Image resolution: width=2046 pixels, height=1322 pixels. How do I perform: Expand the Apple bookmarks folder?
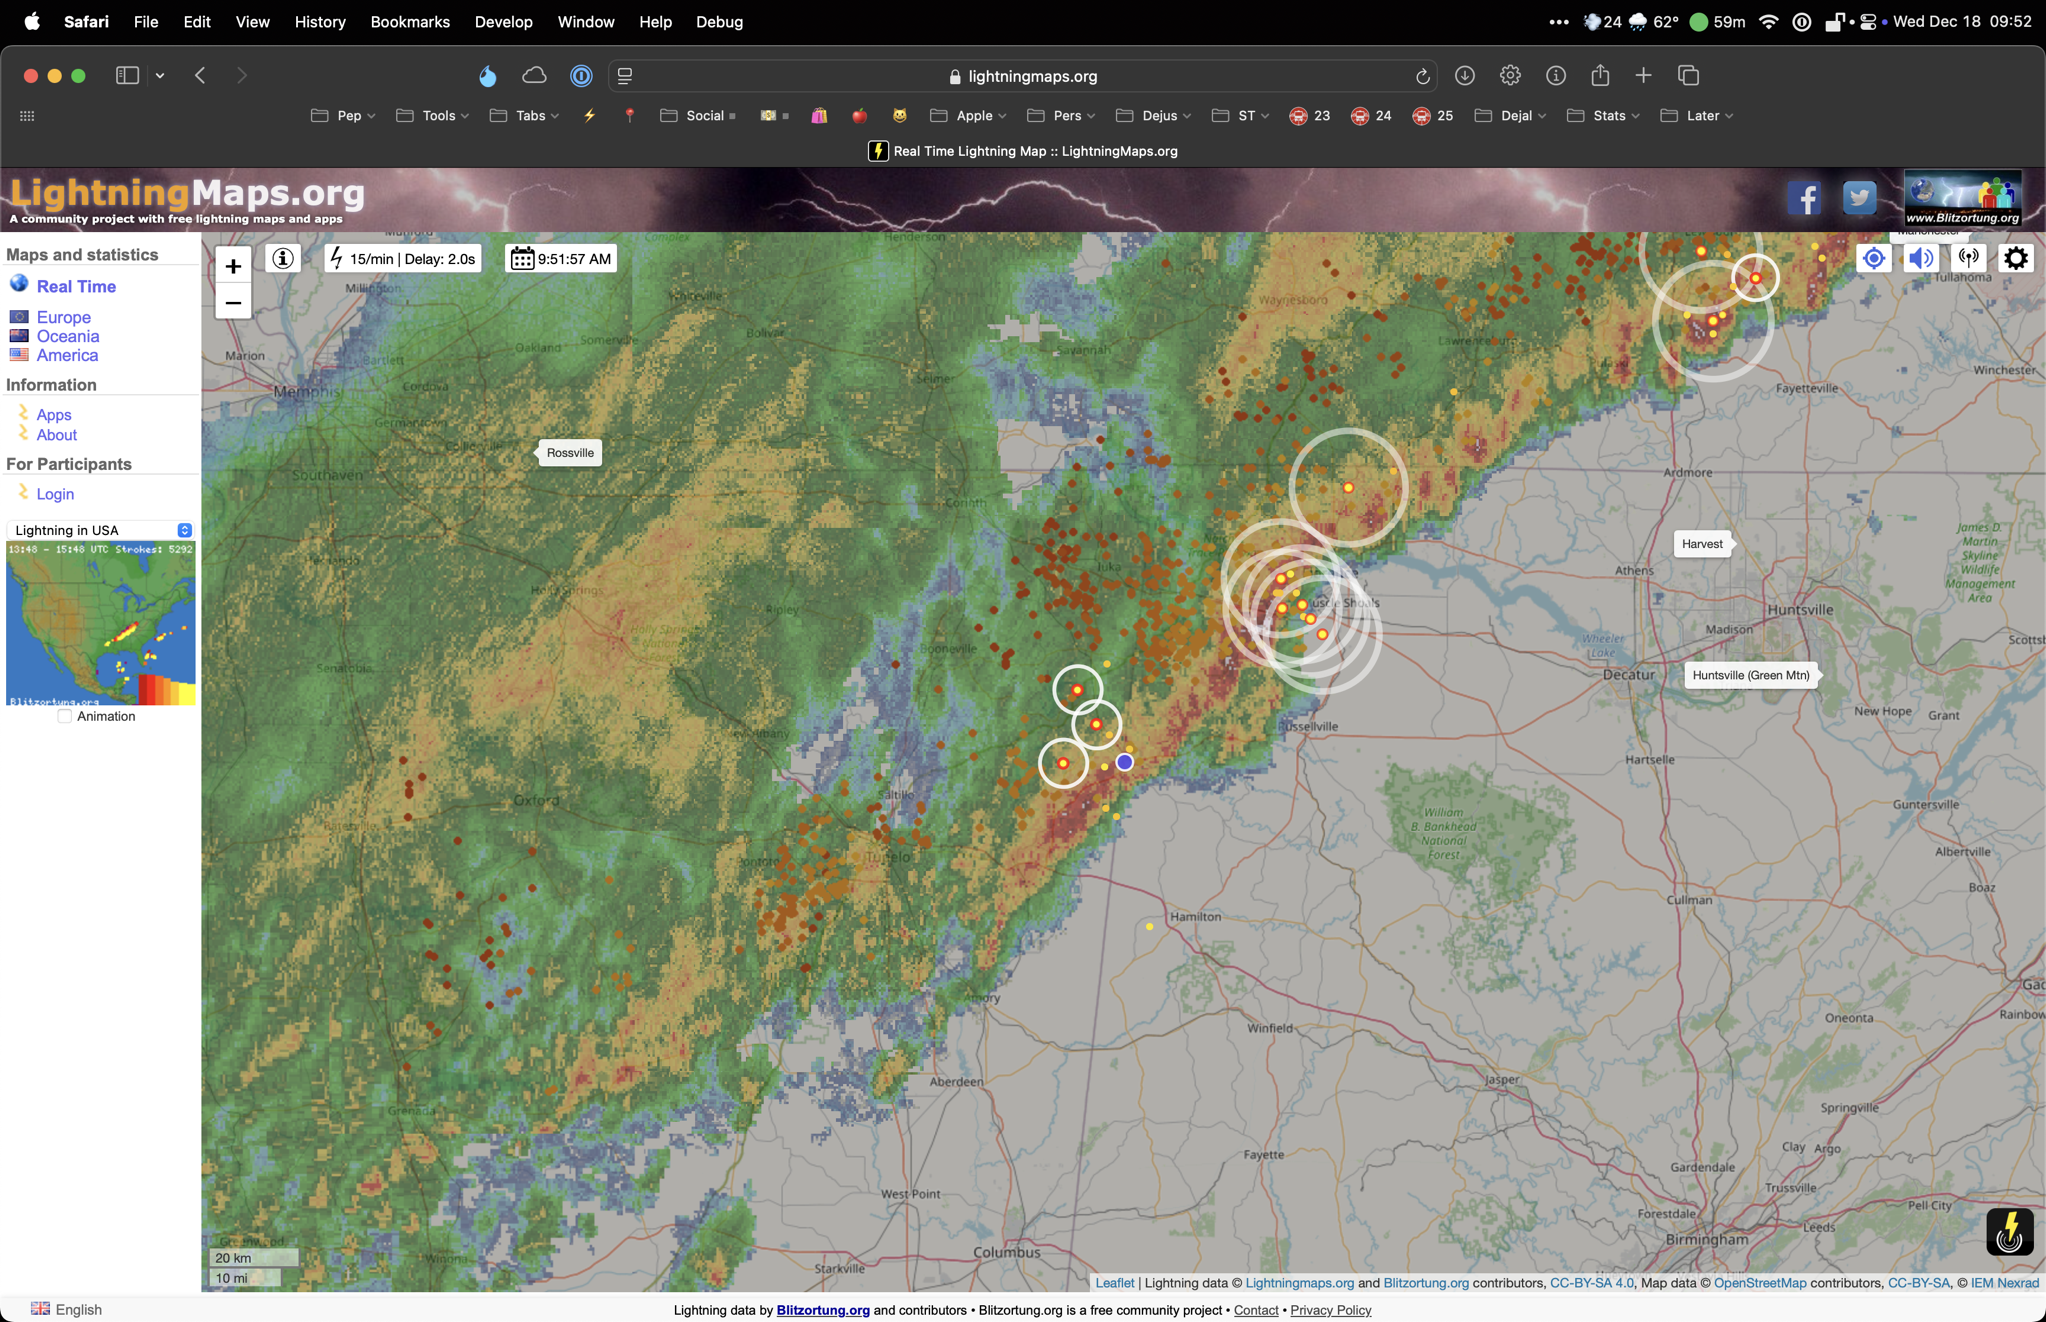point(968,116)
